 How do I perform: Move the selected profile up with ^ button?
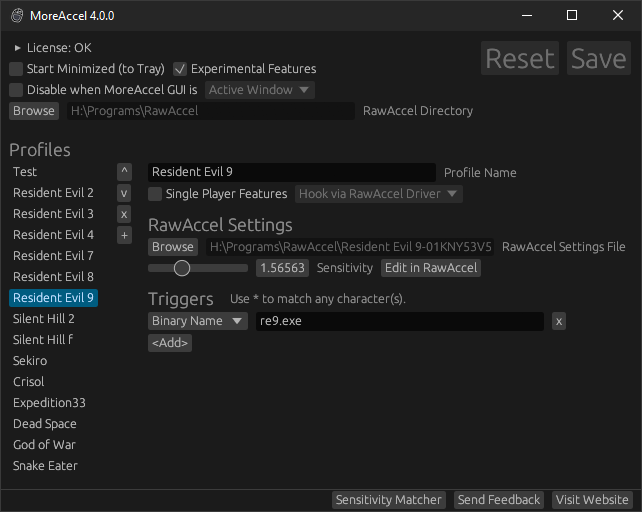tap(124, 172)
